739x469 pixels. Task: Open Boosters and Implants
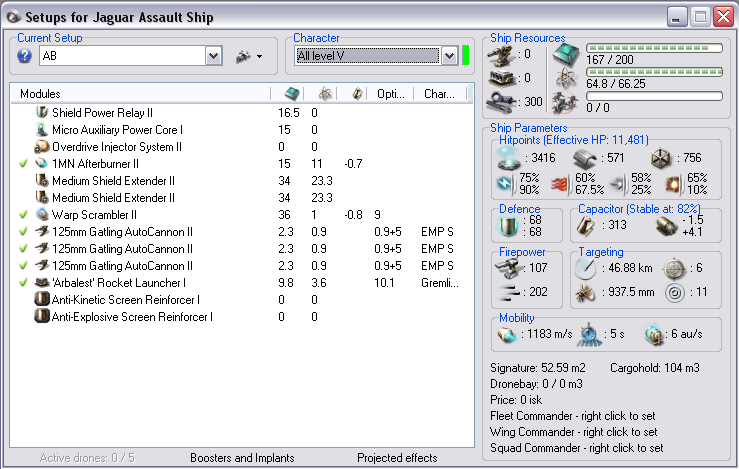(242, 458)
